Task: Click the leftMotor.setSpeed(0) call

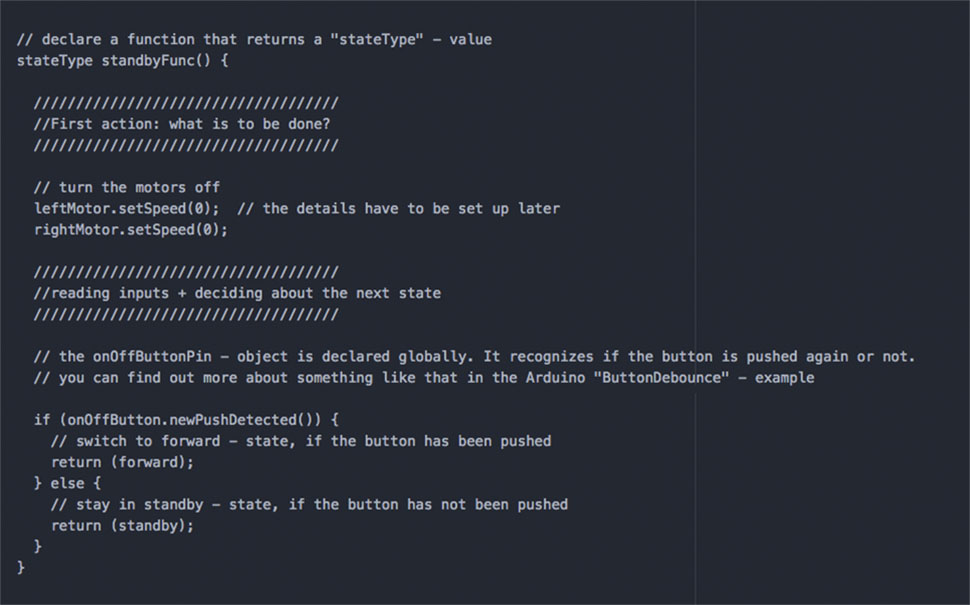Action: (x=126, y=208)
